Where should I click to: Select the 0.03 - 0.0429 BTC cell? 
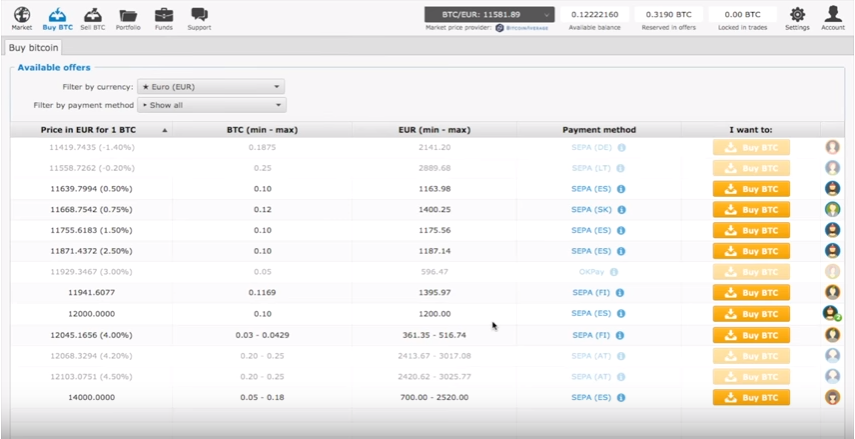[x=262, y=335]
